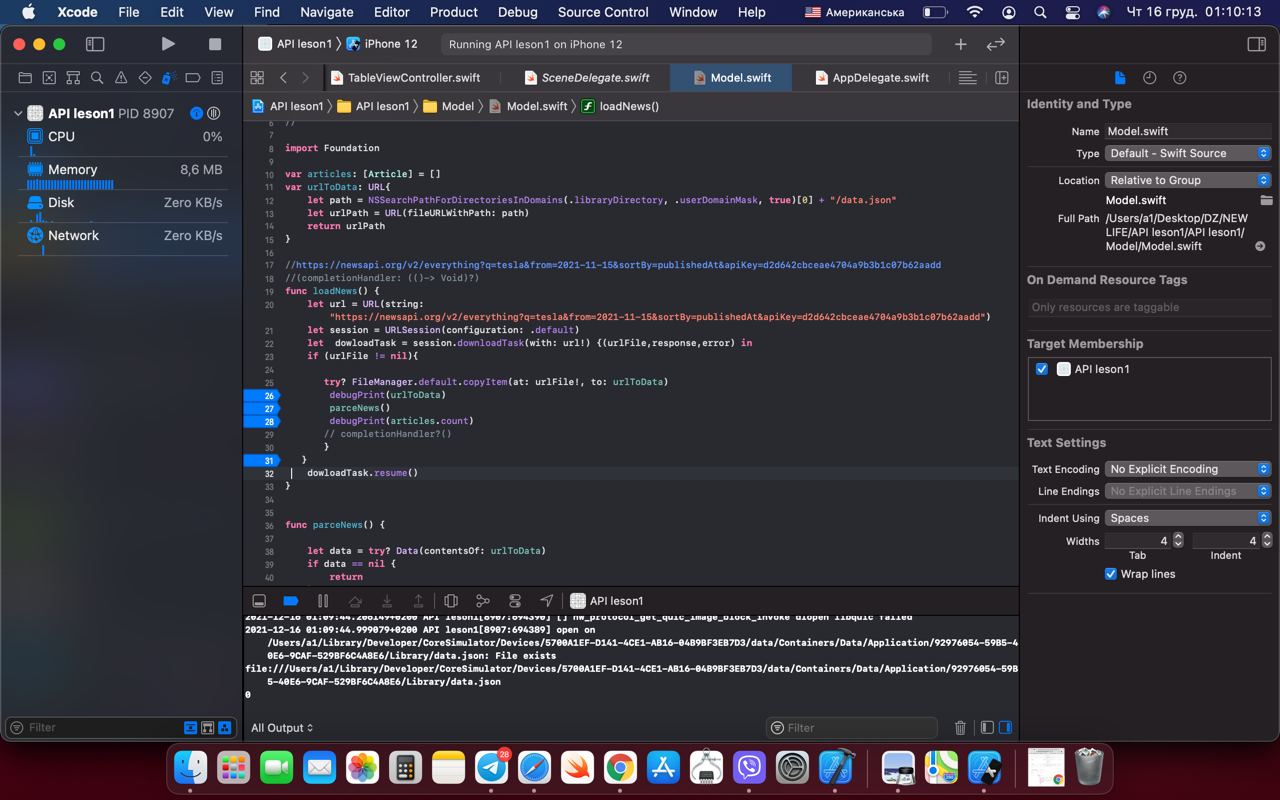This screenshot has height=800, width=1280.
Task: Toggle the navigator sidebar
Action: (95, 44)
